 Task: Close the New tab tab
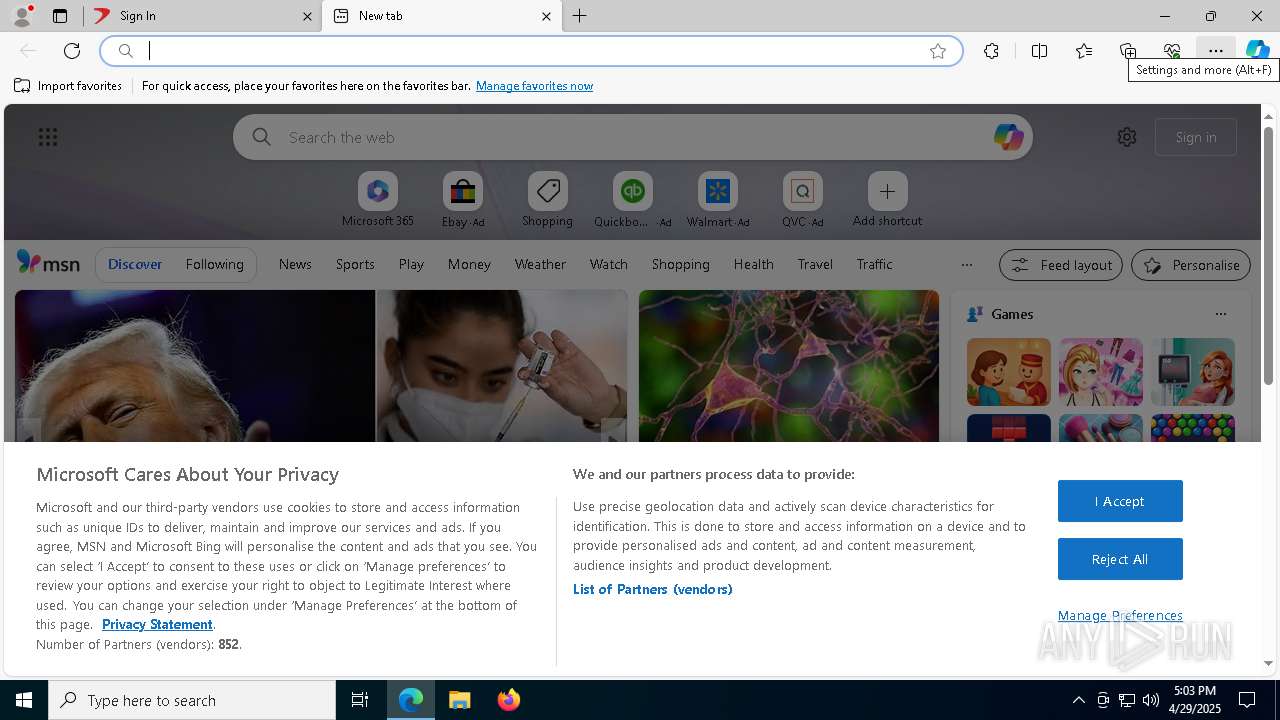click(x=546, y=16)
